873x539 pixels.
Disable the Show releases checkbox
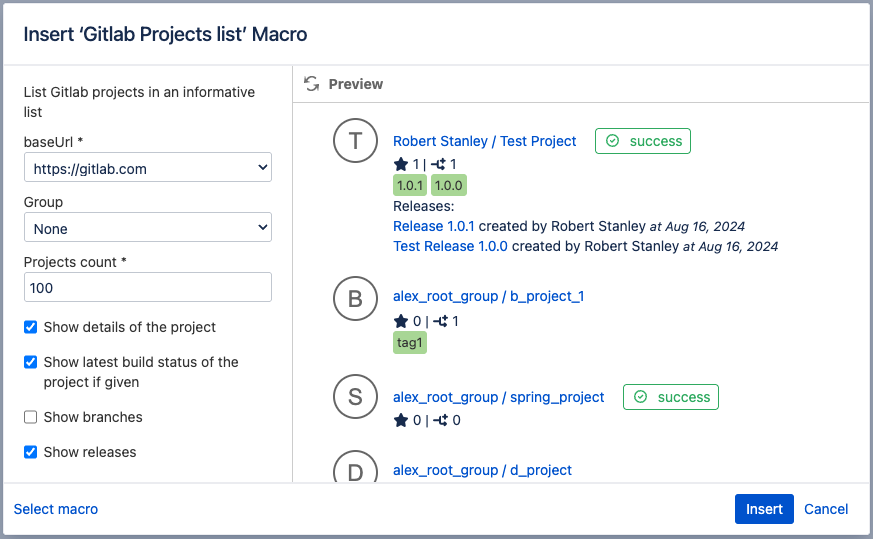pos(31,452)
